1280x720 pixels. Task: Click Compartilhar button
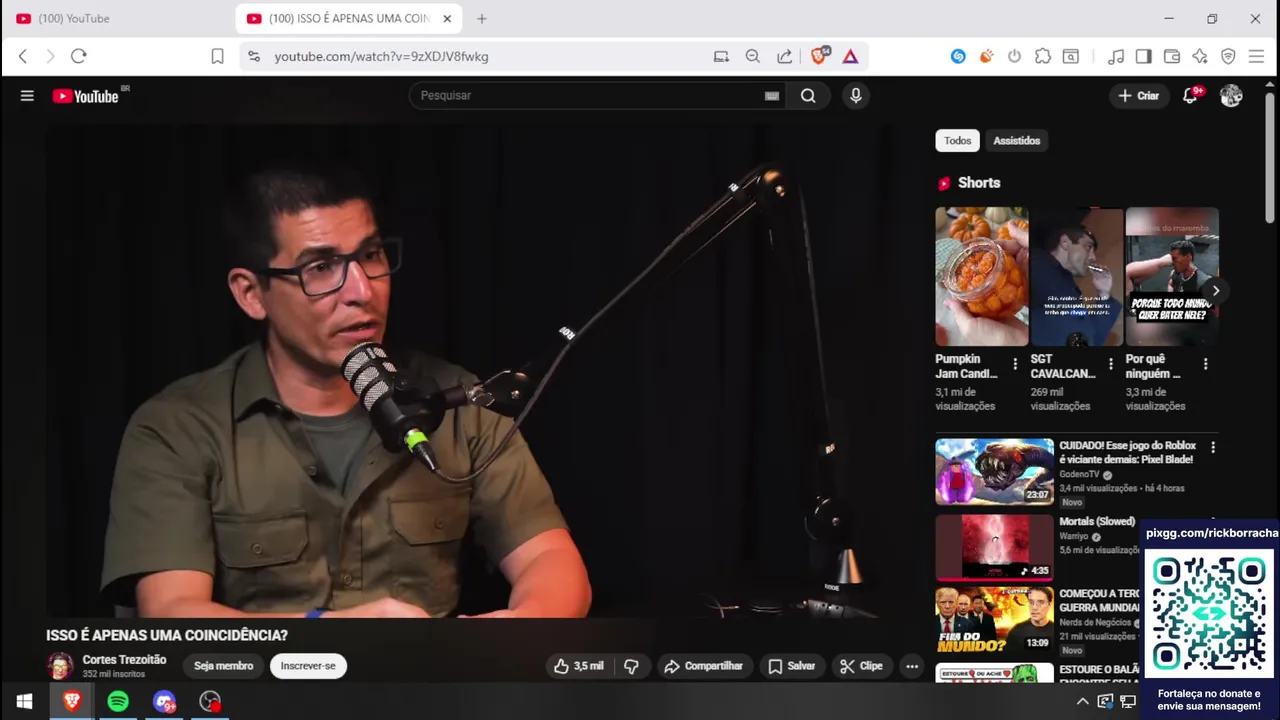[703, 666]
